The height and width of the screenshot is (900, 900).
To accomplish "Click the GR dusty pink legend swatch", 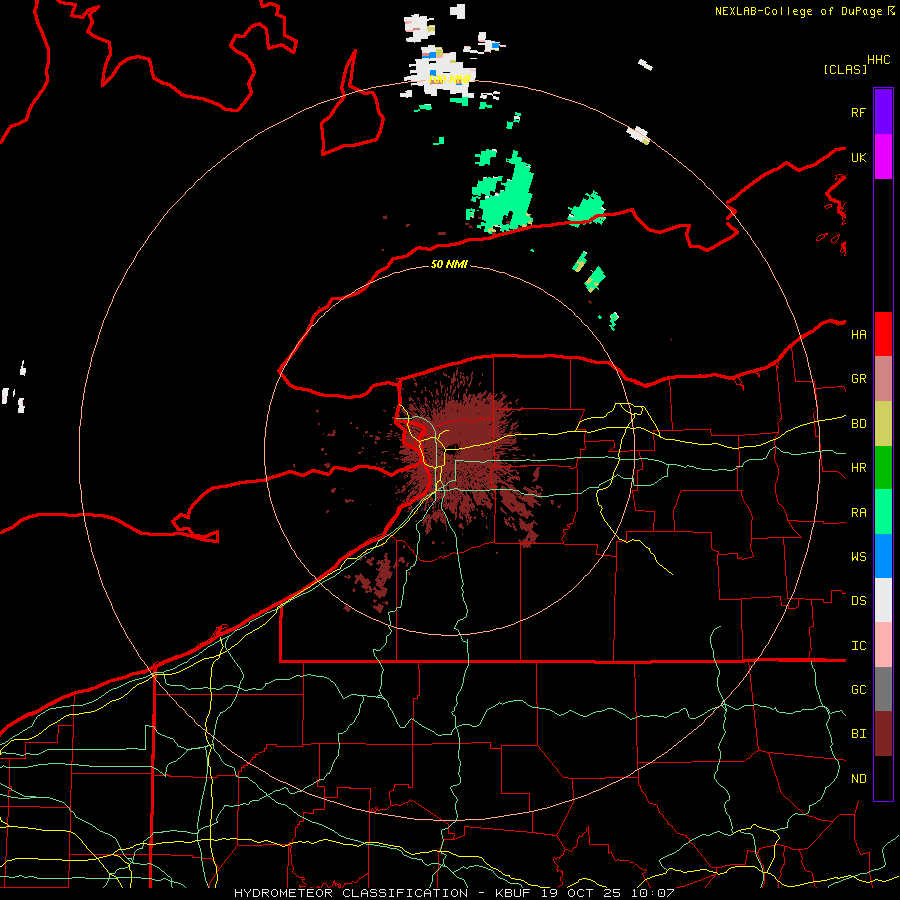I will point(883,379).
